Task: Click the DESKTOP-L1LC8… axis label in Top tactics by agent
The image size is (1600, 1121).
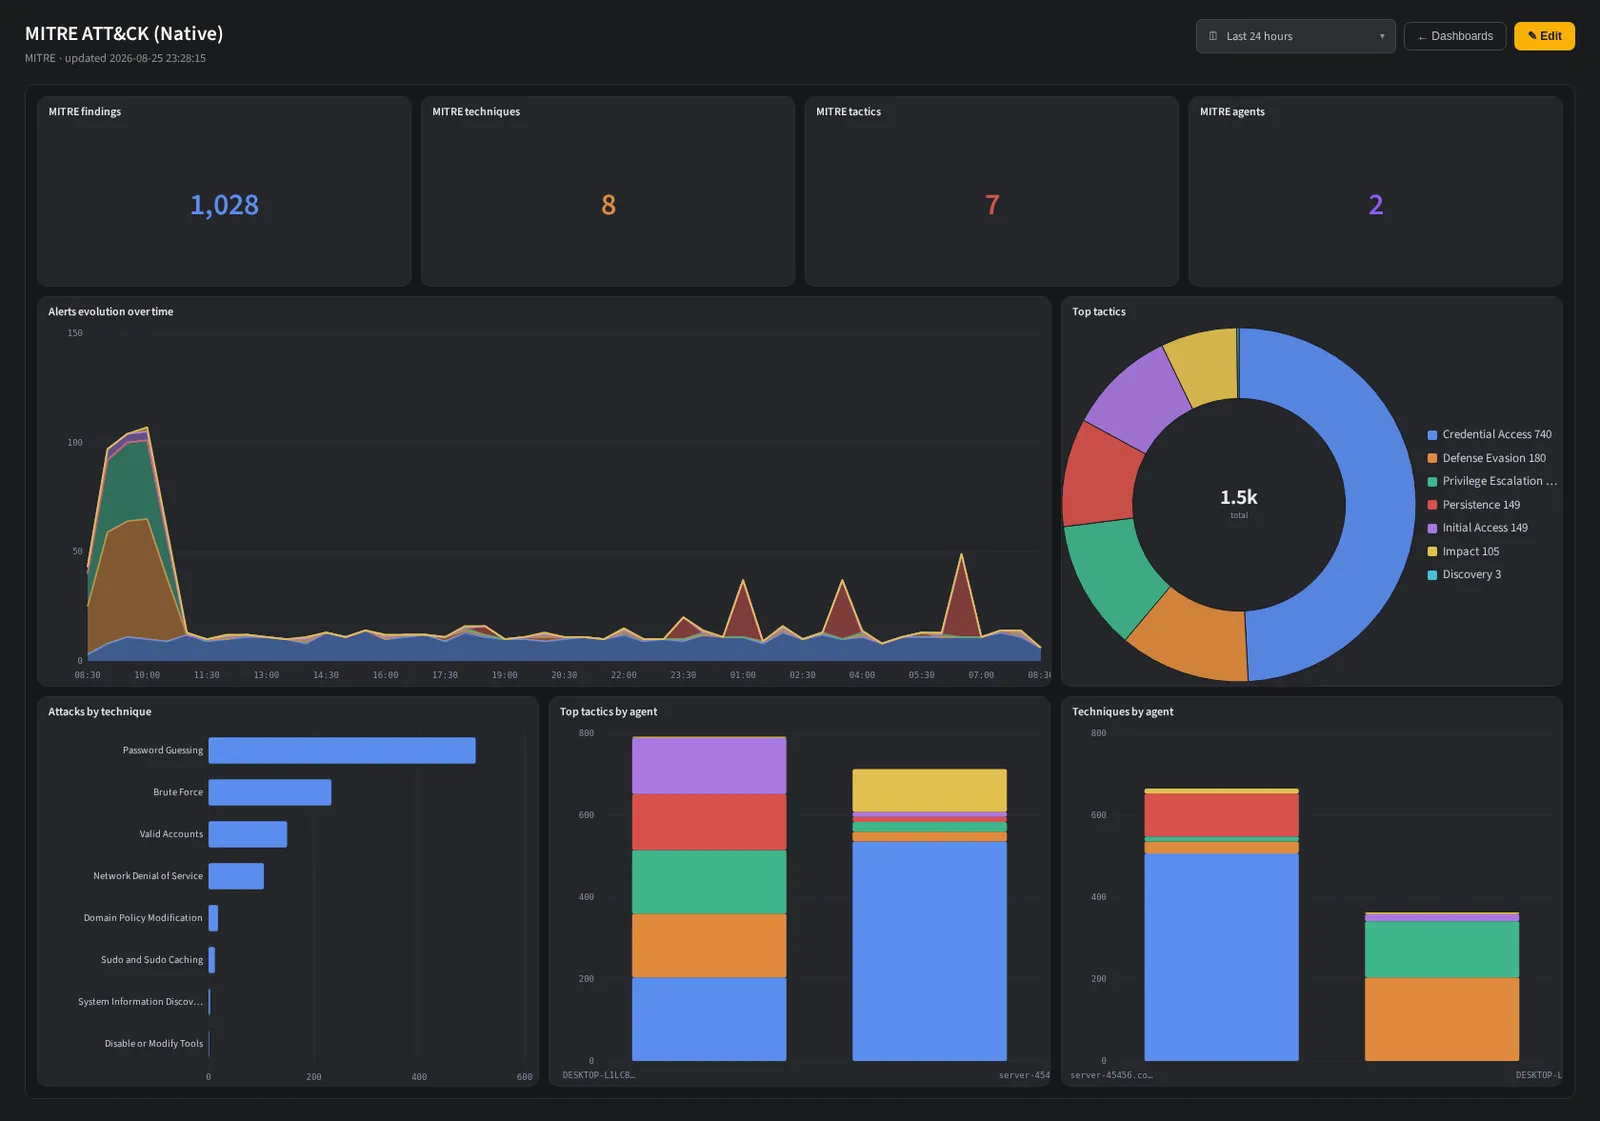Action: (599, 1075)
